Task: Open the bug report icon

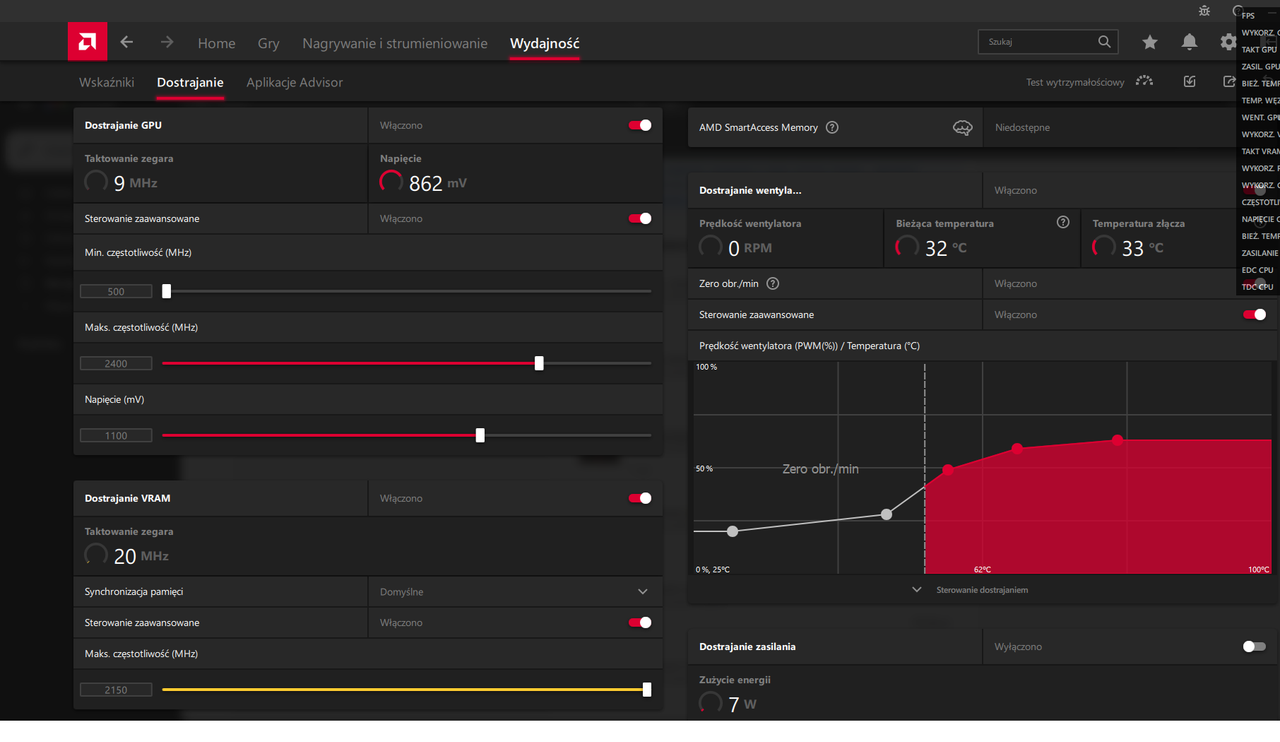Action: [x=1204, y=11]
